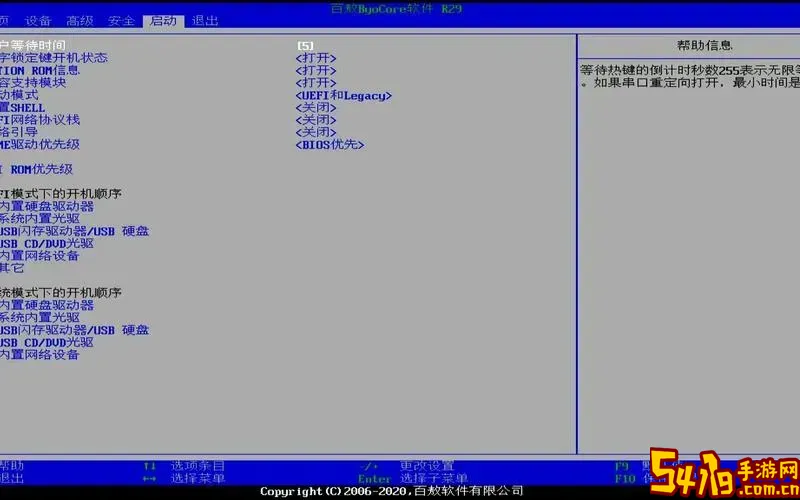The height and width of the screenshot is (500, 800).
Task: Toggle <打开> value for 容支持模块
Action: [x=316, y=83]
